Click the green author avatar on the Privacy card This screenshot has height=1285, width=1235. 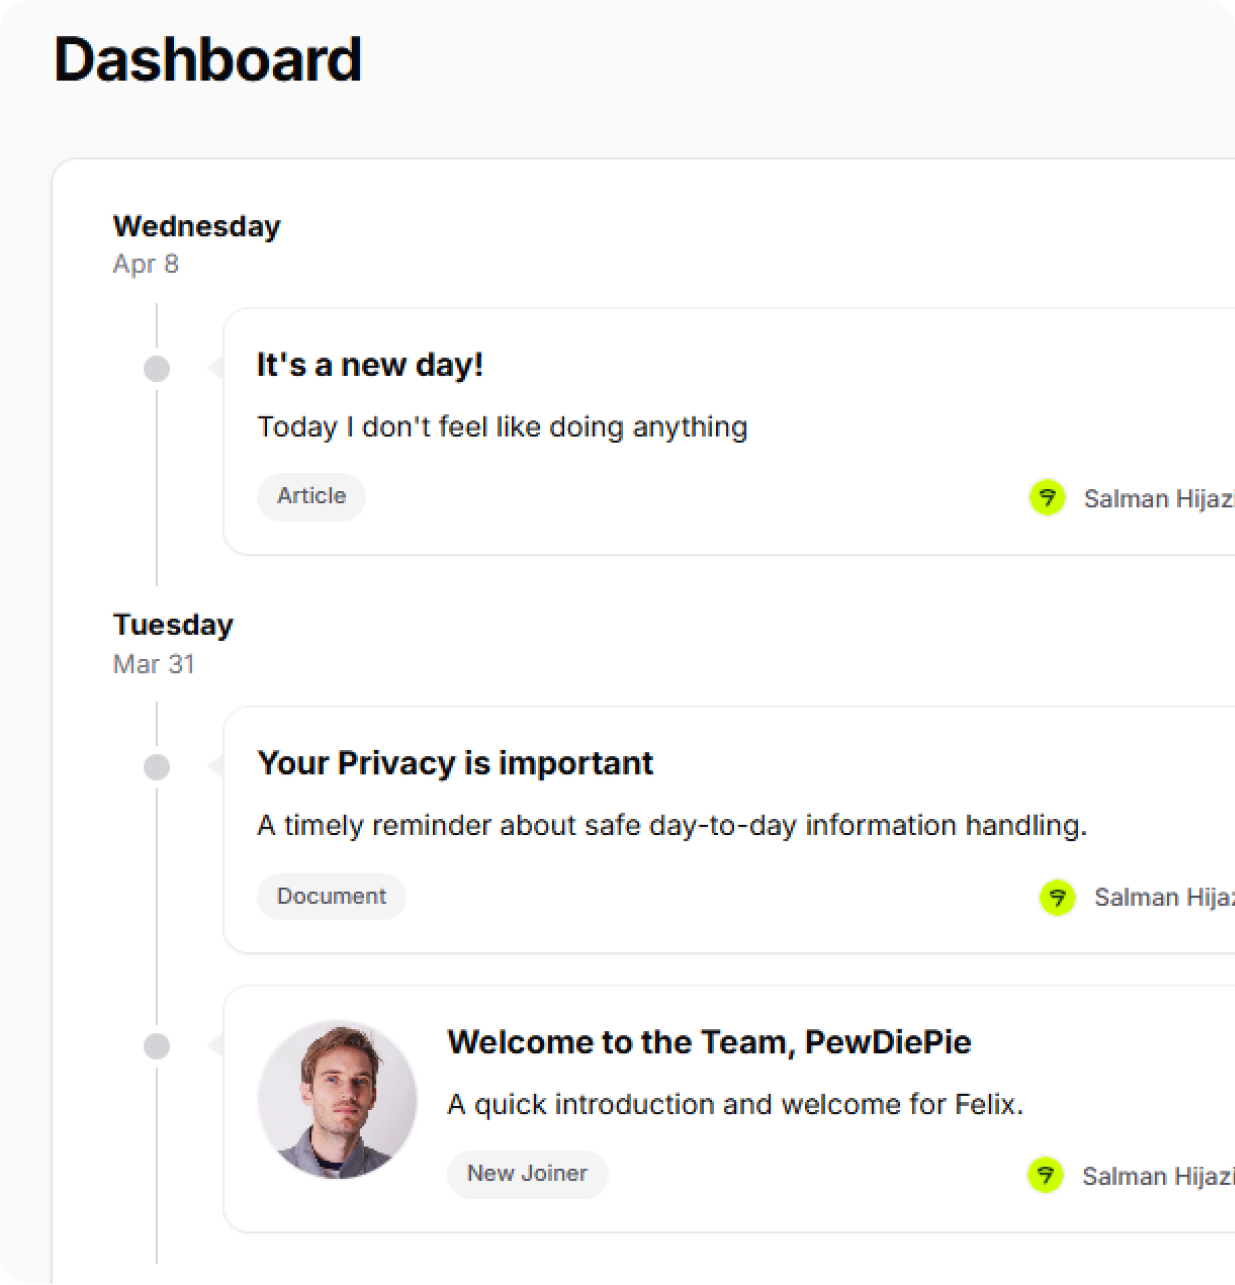click(x=1057, y=897)
